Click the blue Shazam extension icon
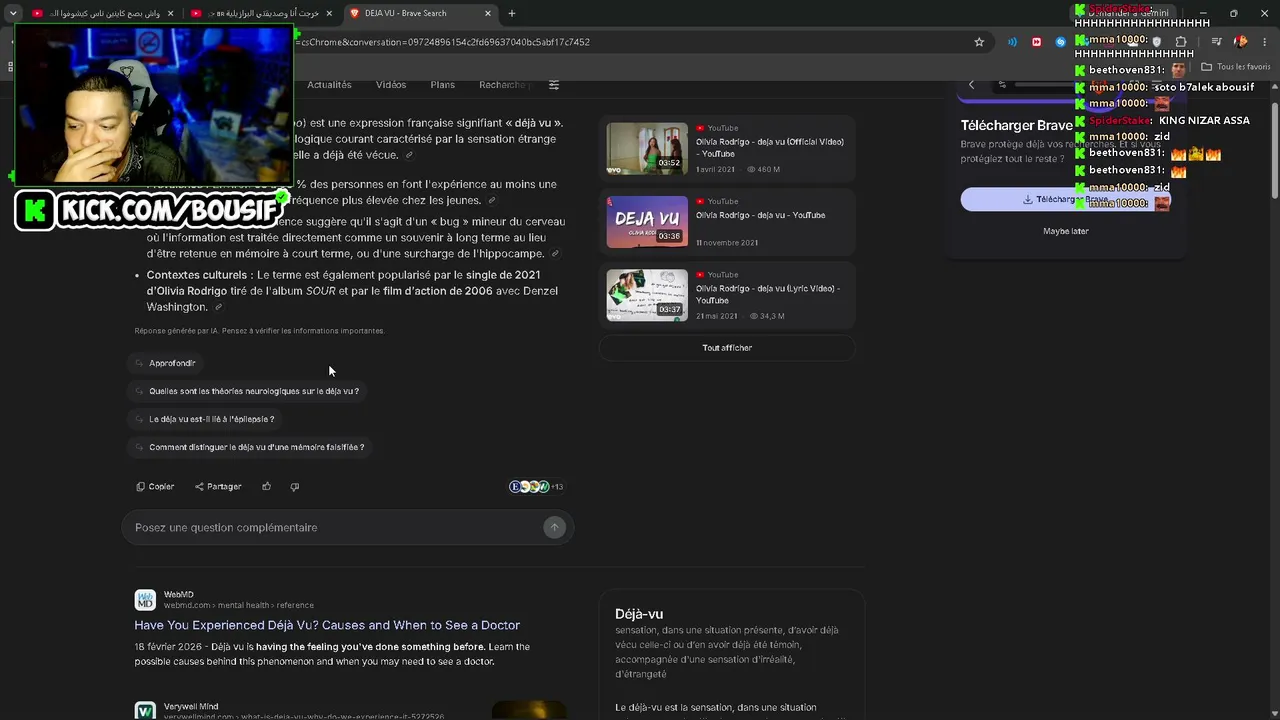The image size is (1280, 720). [x=1061, y=42]
